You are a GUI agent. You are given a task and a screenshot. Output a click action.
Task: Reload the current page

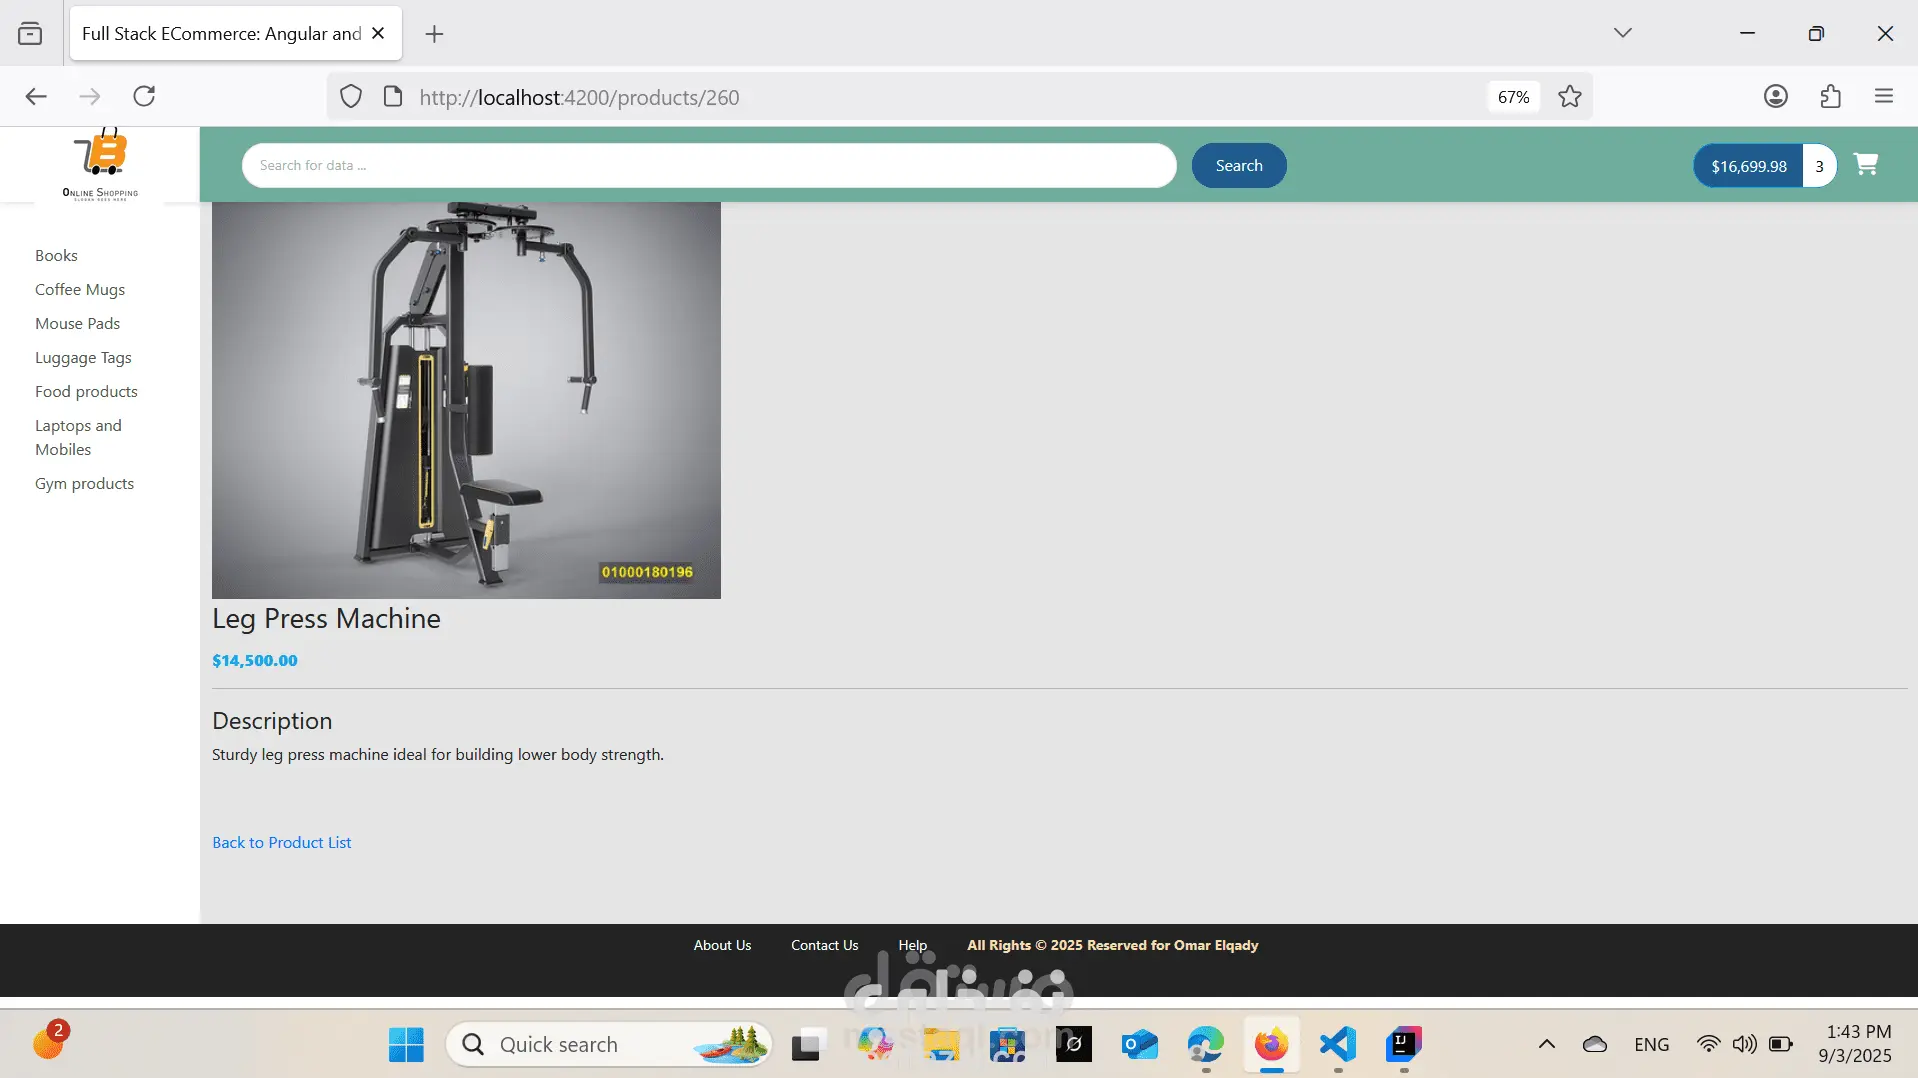click(144, 96)
